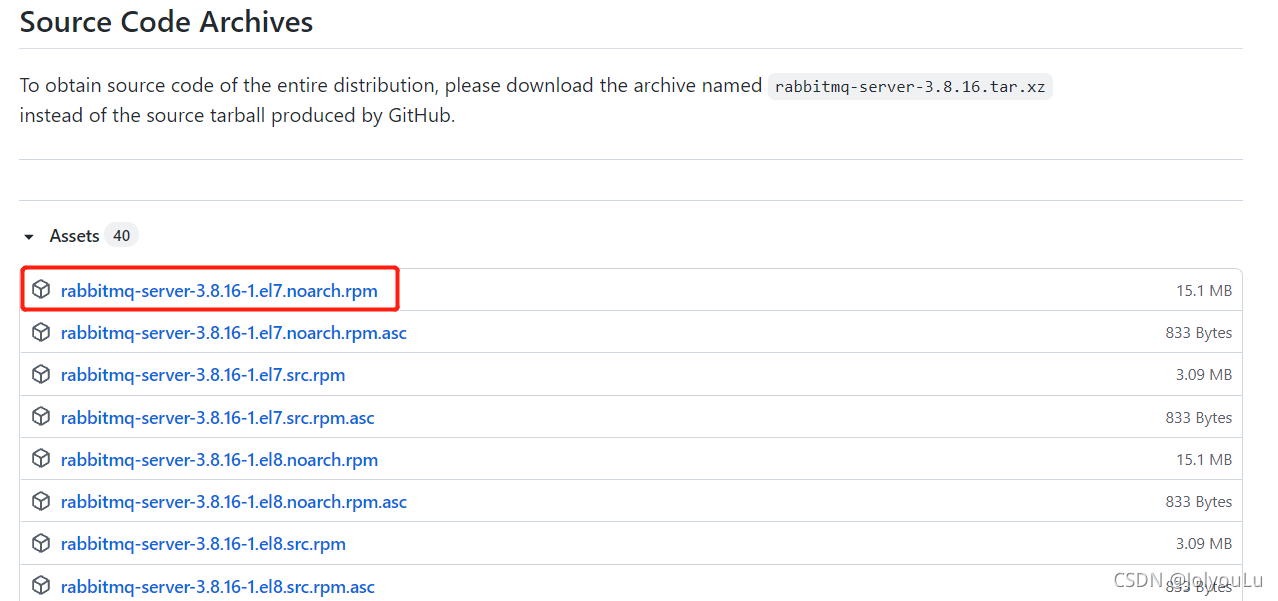The width and height of the screenshot is (1278, 601).
Task: Click the Source Code Archives heading
Action: tap(167, 22)
